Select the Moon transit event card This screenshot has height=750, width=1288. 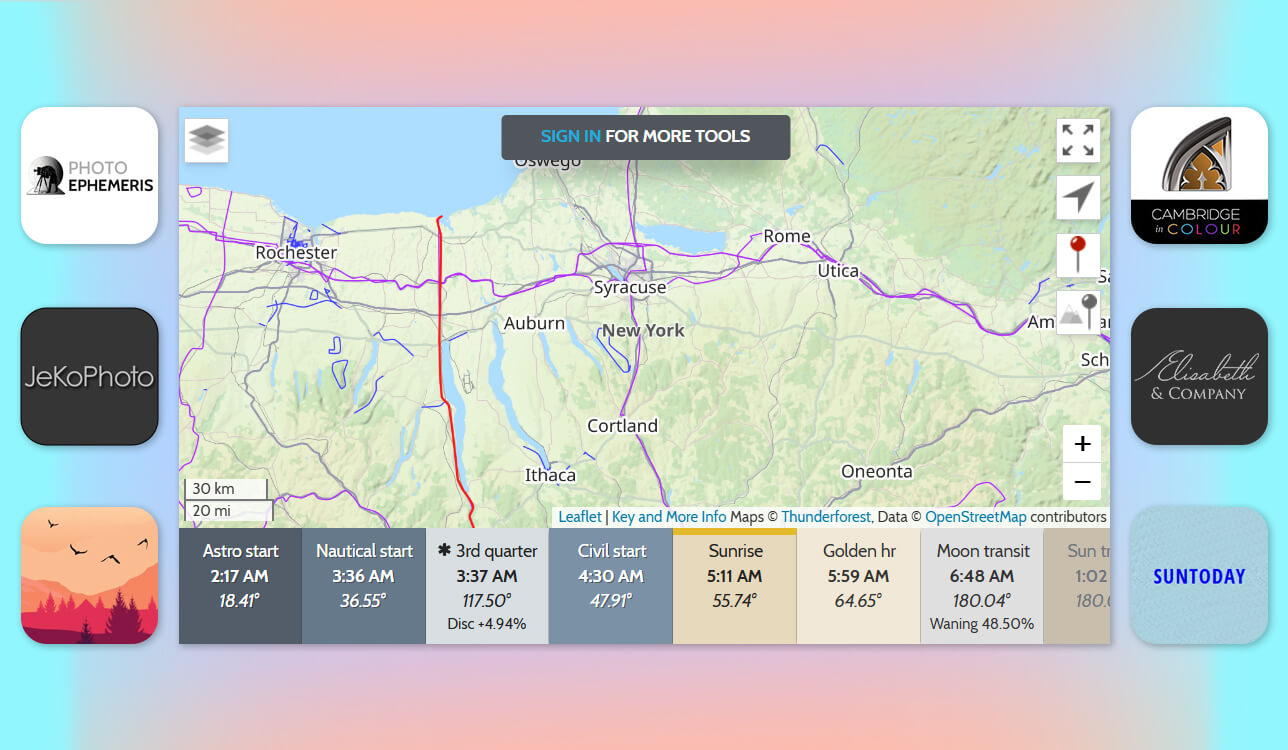(x=982, y=586)
